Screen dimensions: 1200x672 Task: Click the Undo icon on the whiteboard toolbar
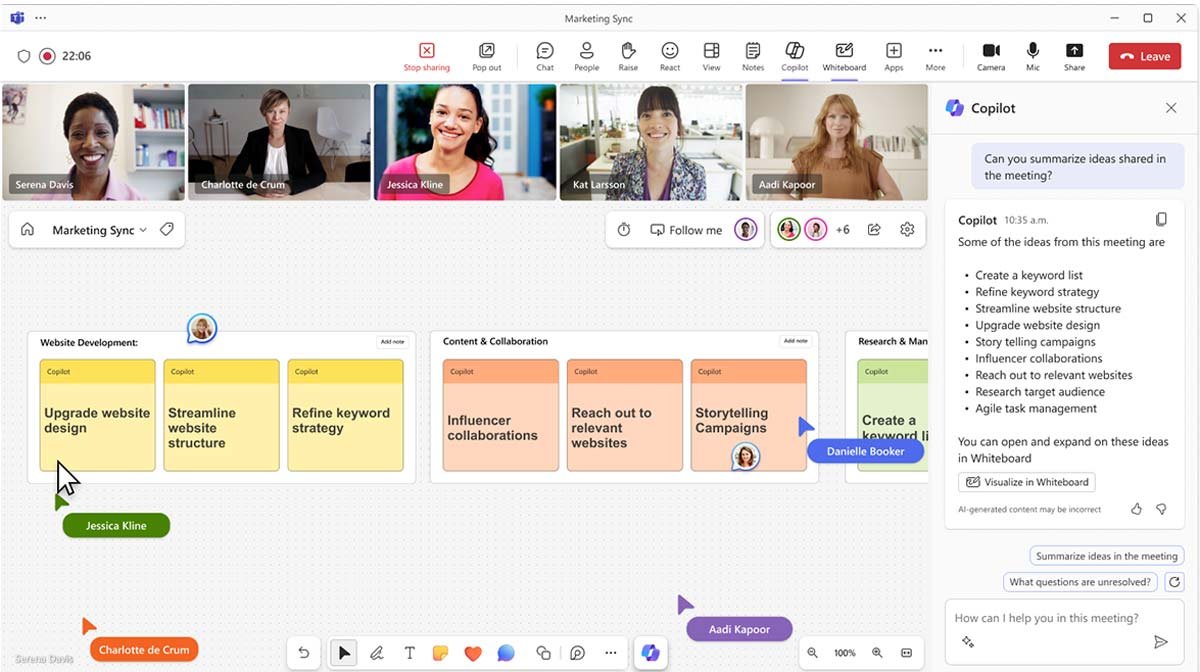click(x=304, y=653)
